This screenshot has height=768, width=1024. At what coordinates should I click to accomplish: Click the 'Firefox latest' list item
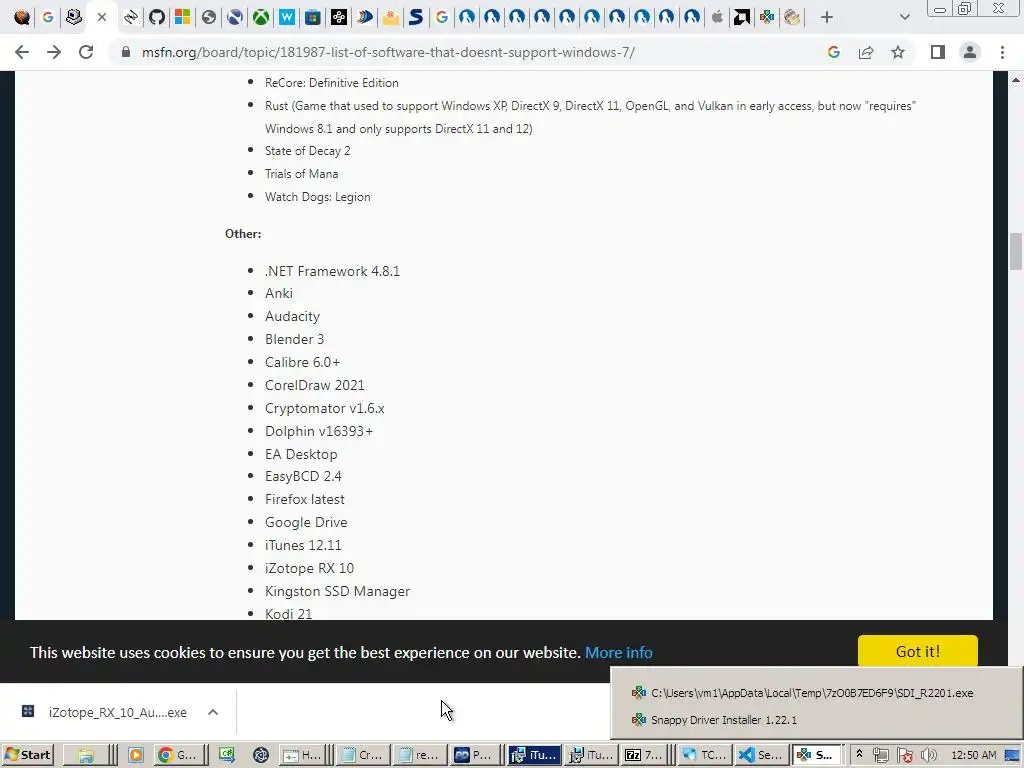305,499
